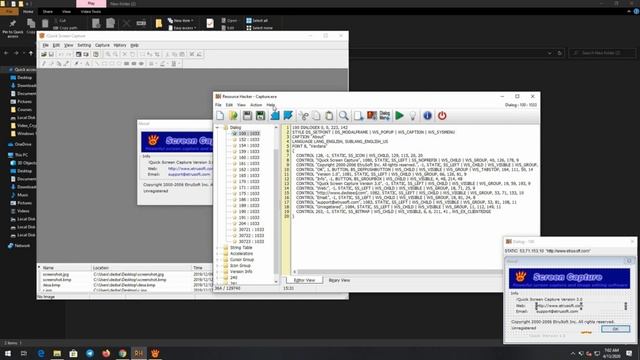This screenshot has width=640, height=360.
Task: Click Select all in File Explorer ribbon
Action: pos(257,20)
